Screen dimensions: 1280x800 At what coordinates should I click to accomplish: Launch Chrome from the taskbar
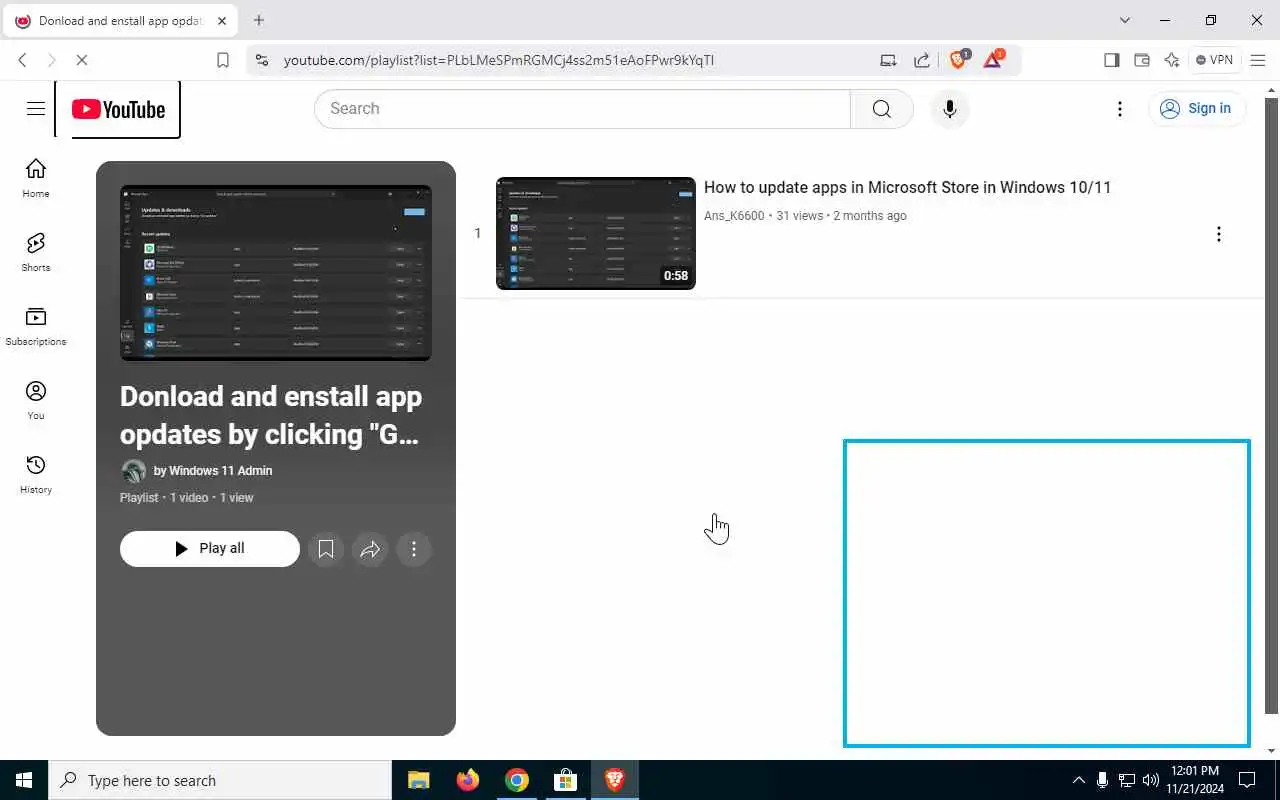(516, 780)
